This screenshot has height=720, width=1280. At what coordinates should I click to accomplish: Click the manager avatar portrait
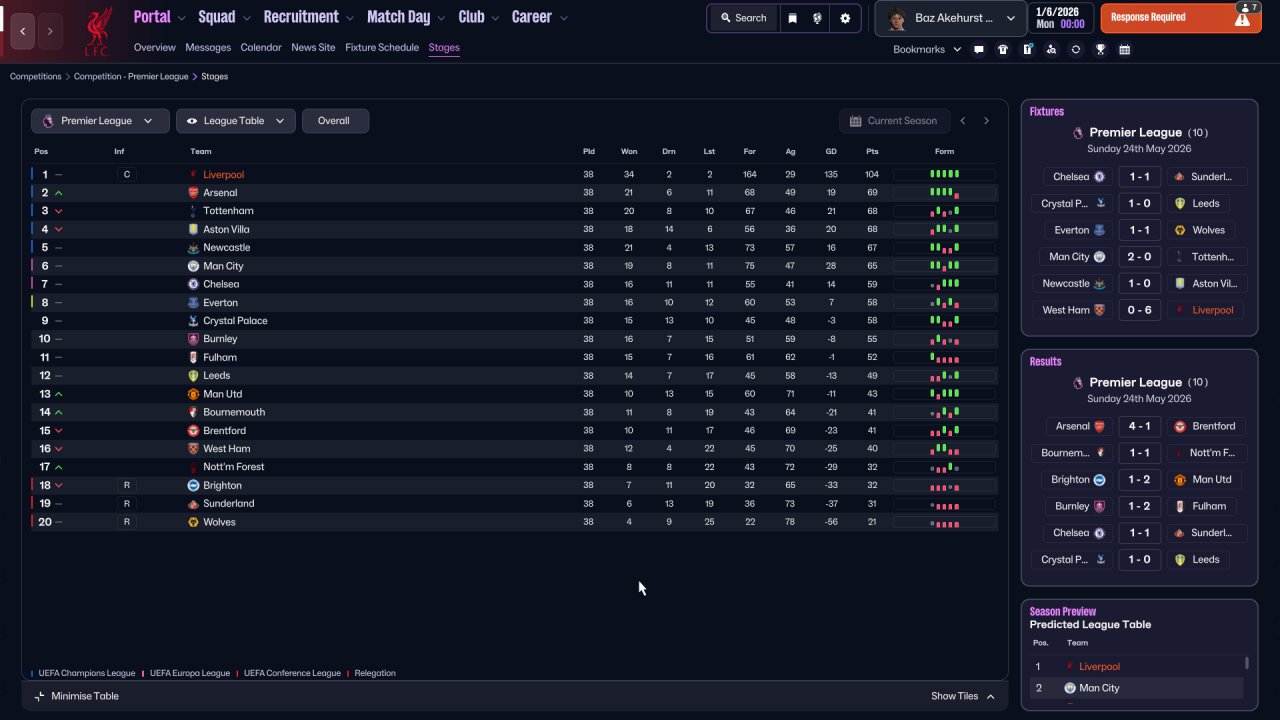tap(897, 18)
